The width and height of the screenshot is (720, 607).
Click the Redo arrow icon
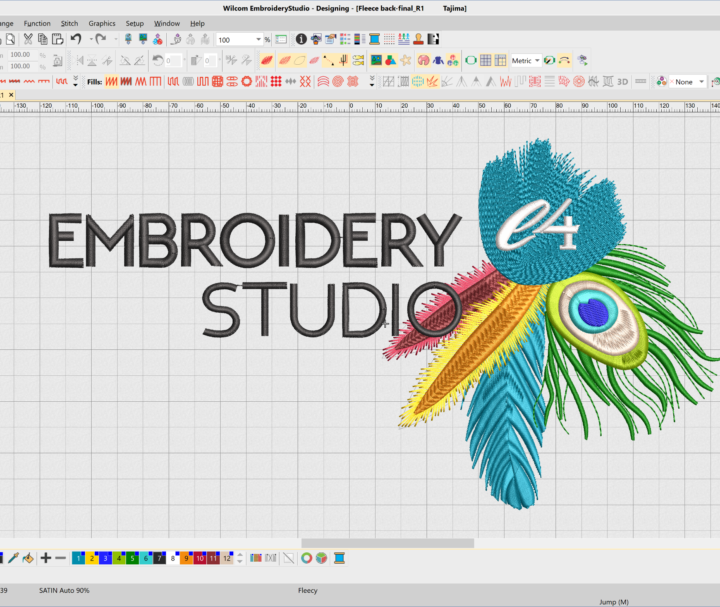(x=100, y=39)
